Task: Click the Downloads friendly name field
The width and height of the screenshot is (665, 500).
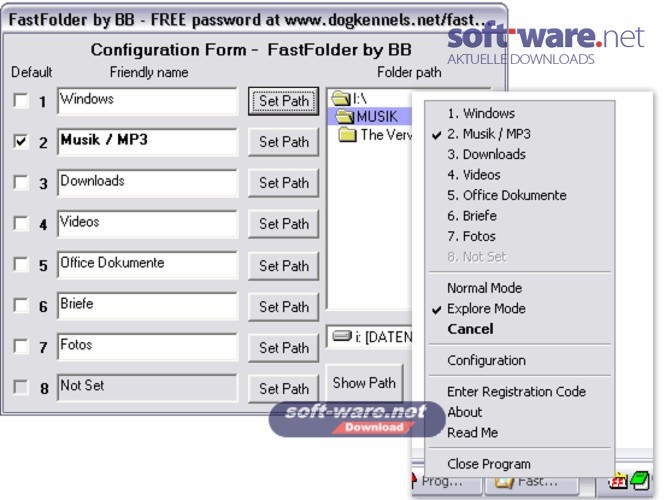Action: pyautogui.click(x=147, y=183)
